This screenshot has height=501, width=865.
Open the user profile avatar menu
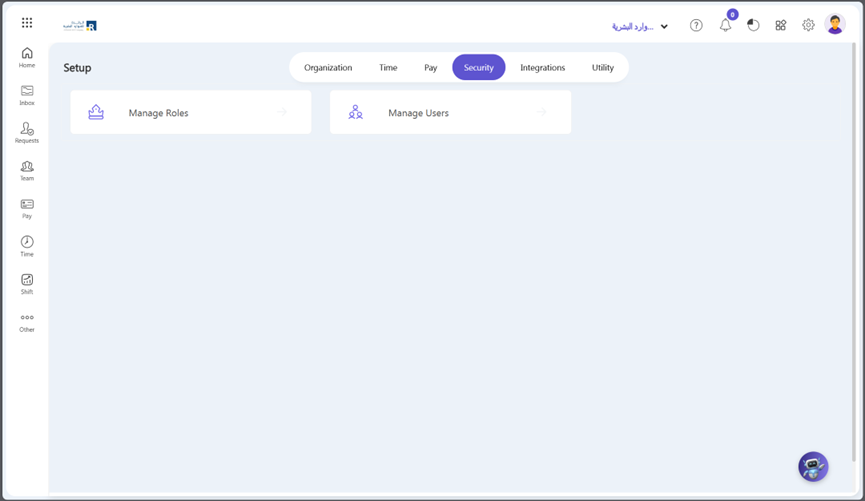pos(835,25)
